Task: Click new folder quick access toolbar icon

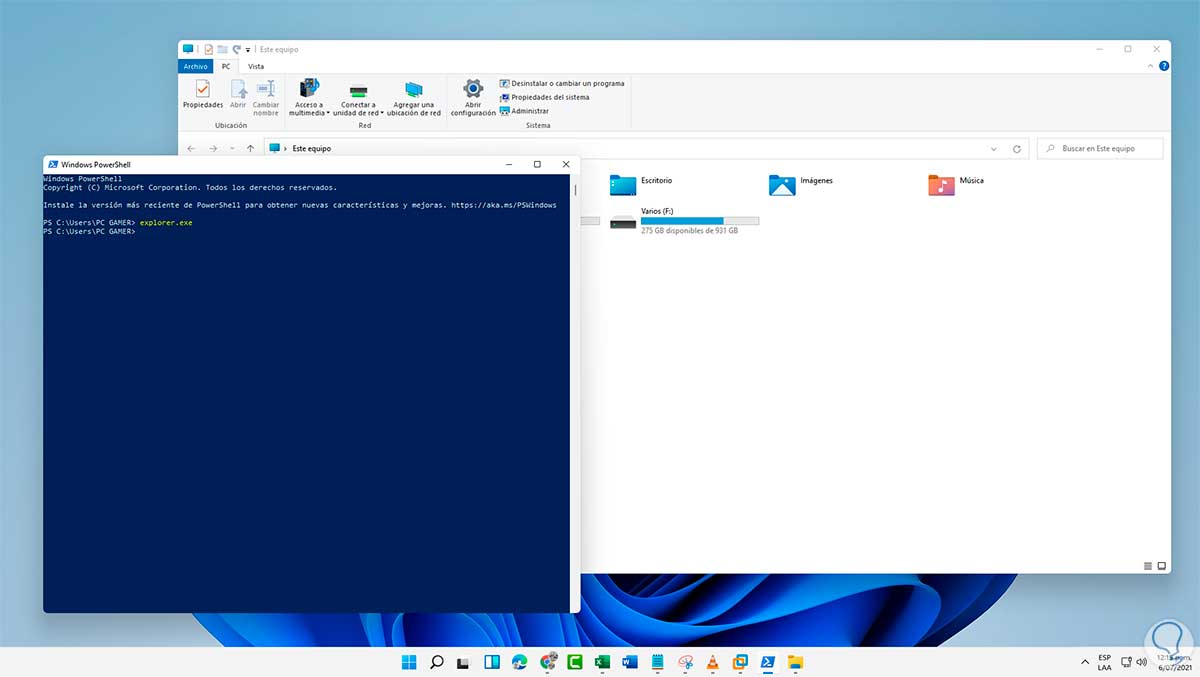Action: [222, 49]
